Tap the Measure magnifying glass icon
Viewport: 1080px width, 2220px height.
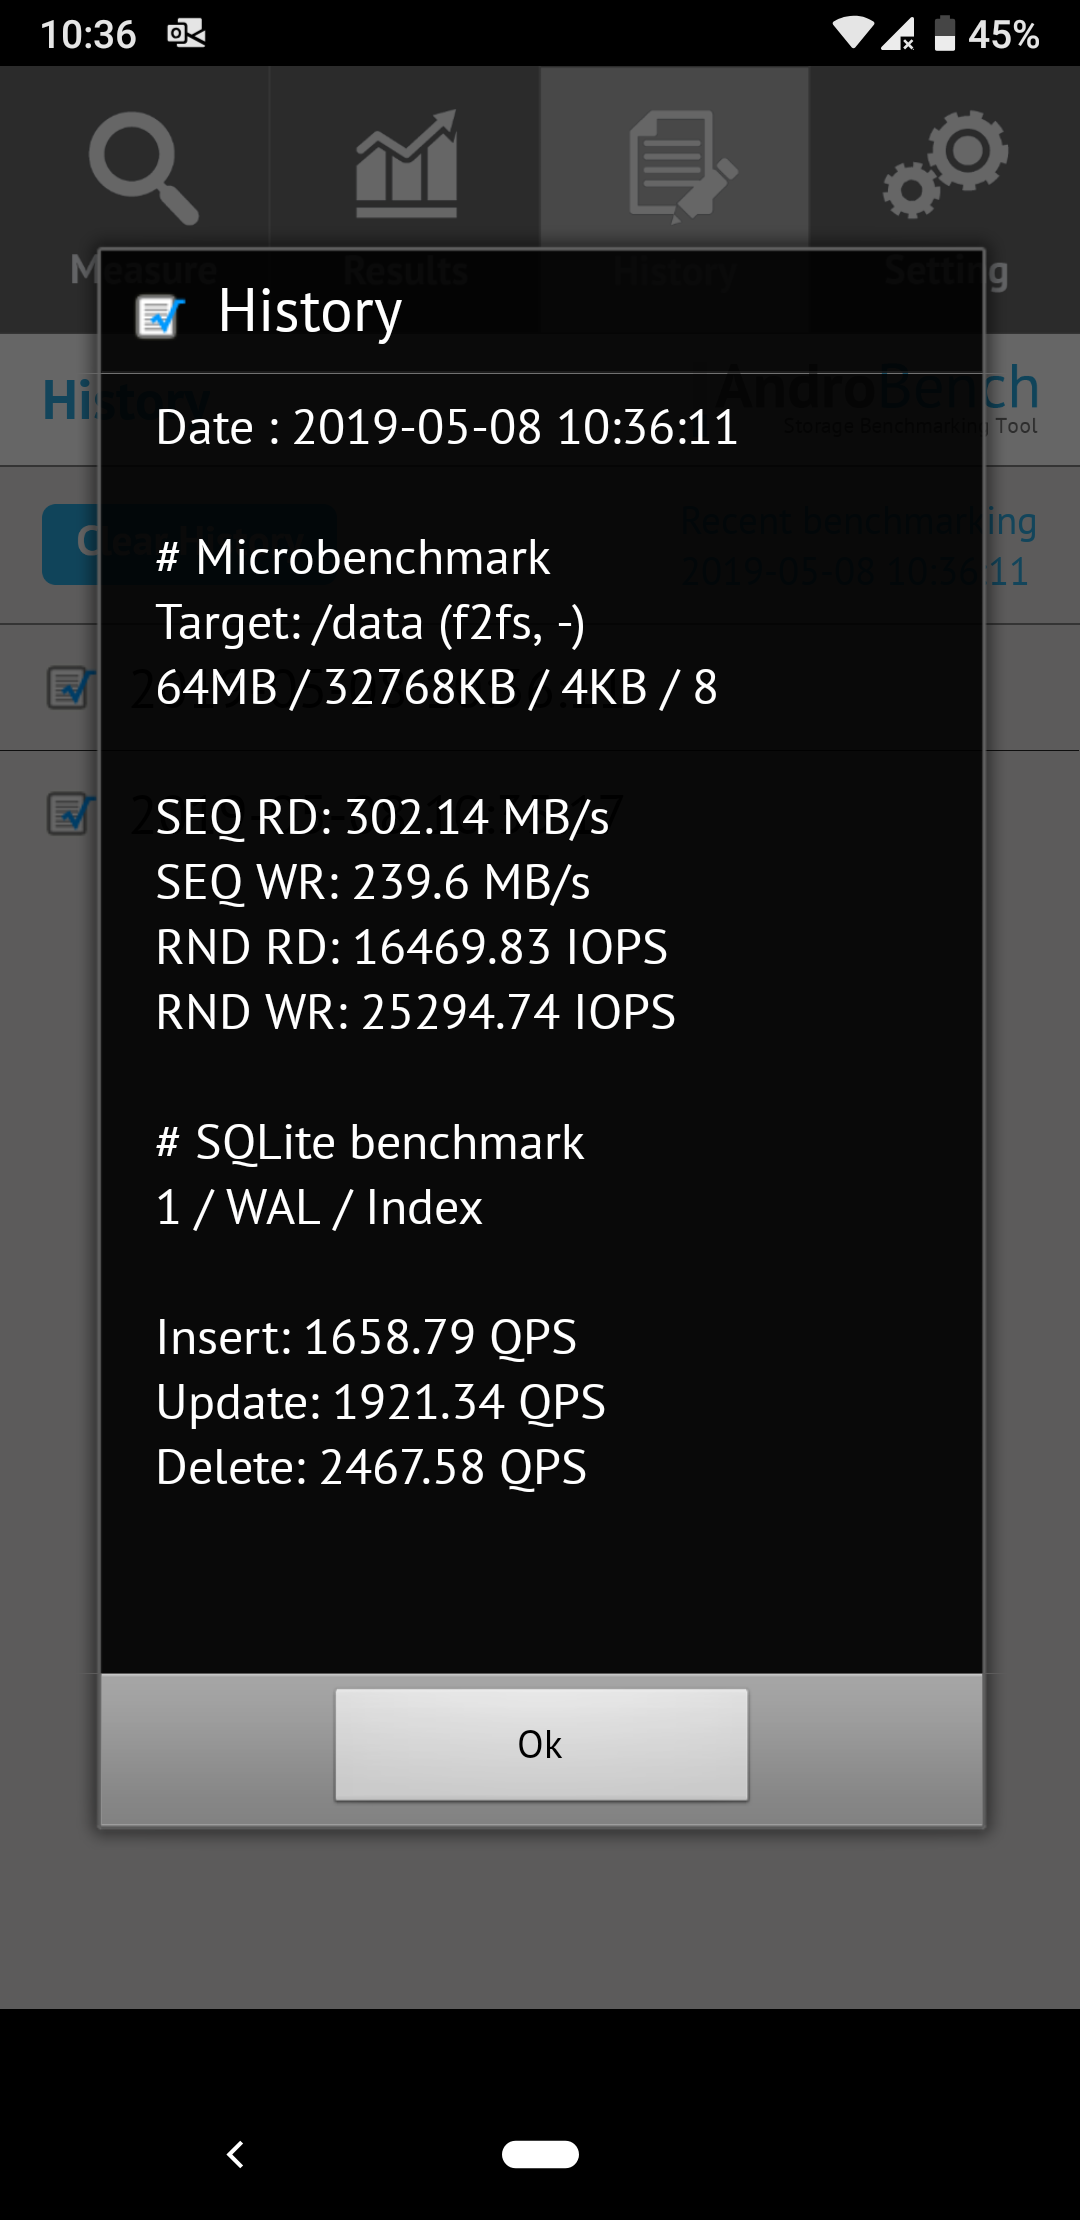tap(143, 166)
